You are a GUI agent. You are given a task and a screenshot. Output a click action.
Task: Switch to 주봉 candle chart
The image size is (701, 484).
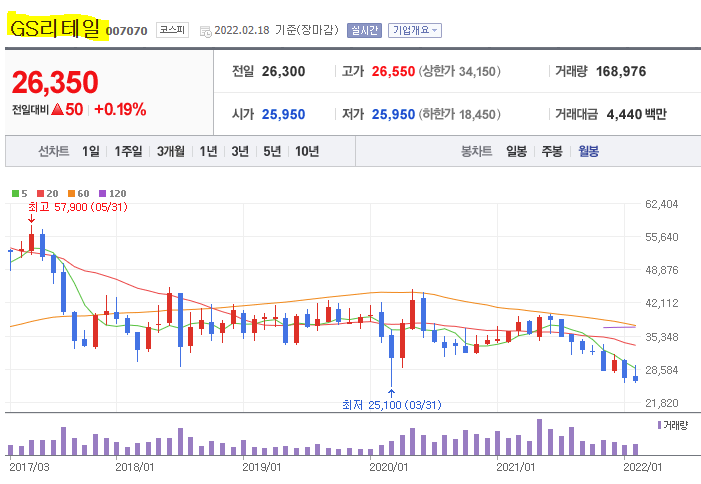[552, 152]
